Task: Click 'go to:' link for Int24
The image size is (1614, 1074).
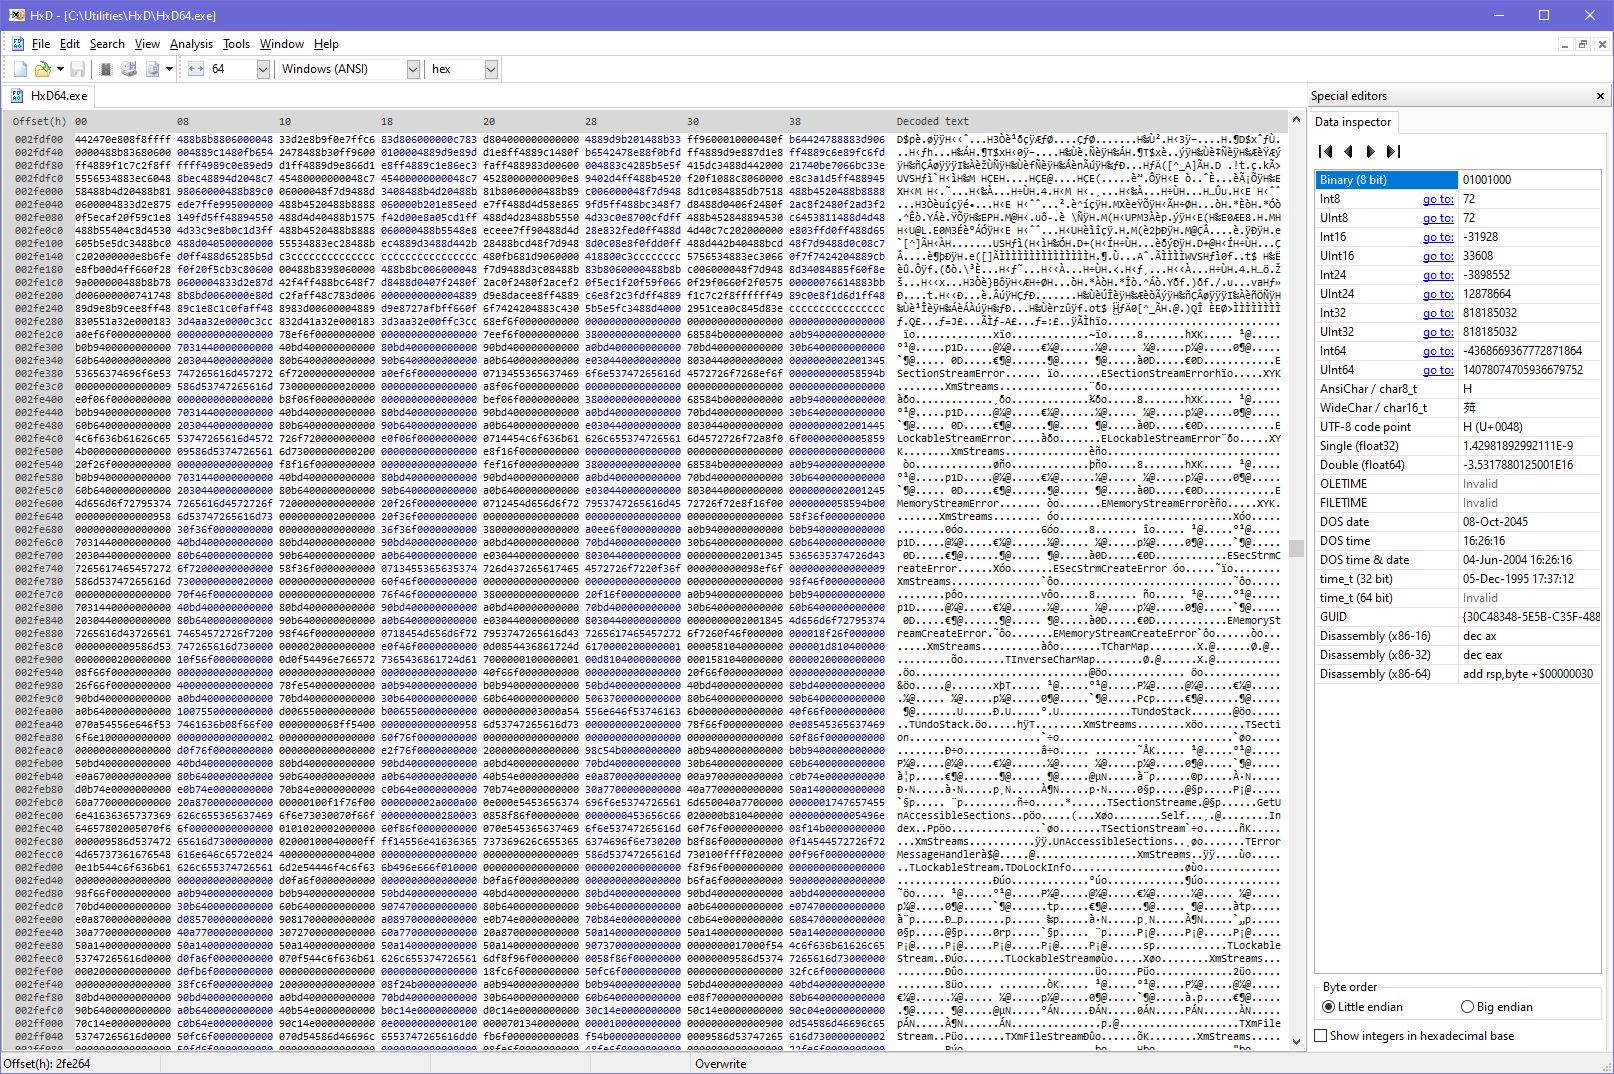Action: (1438, 275)
